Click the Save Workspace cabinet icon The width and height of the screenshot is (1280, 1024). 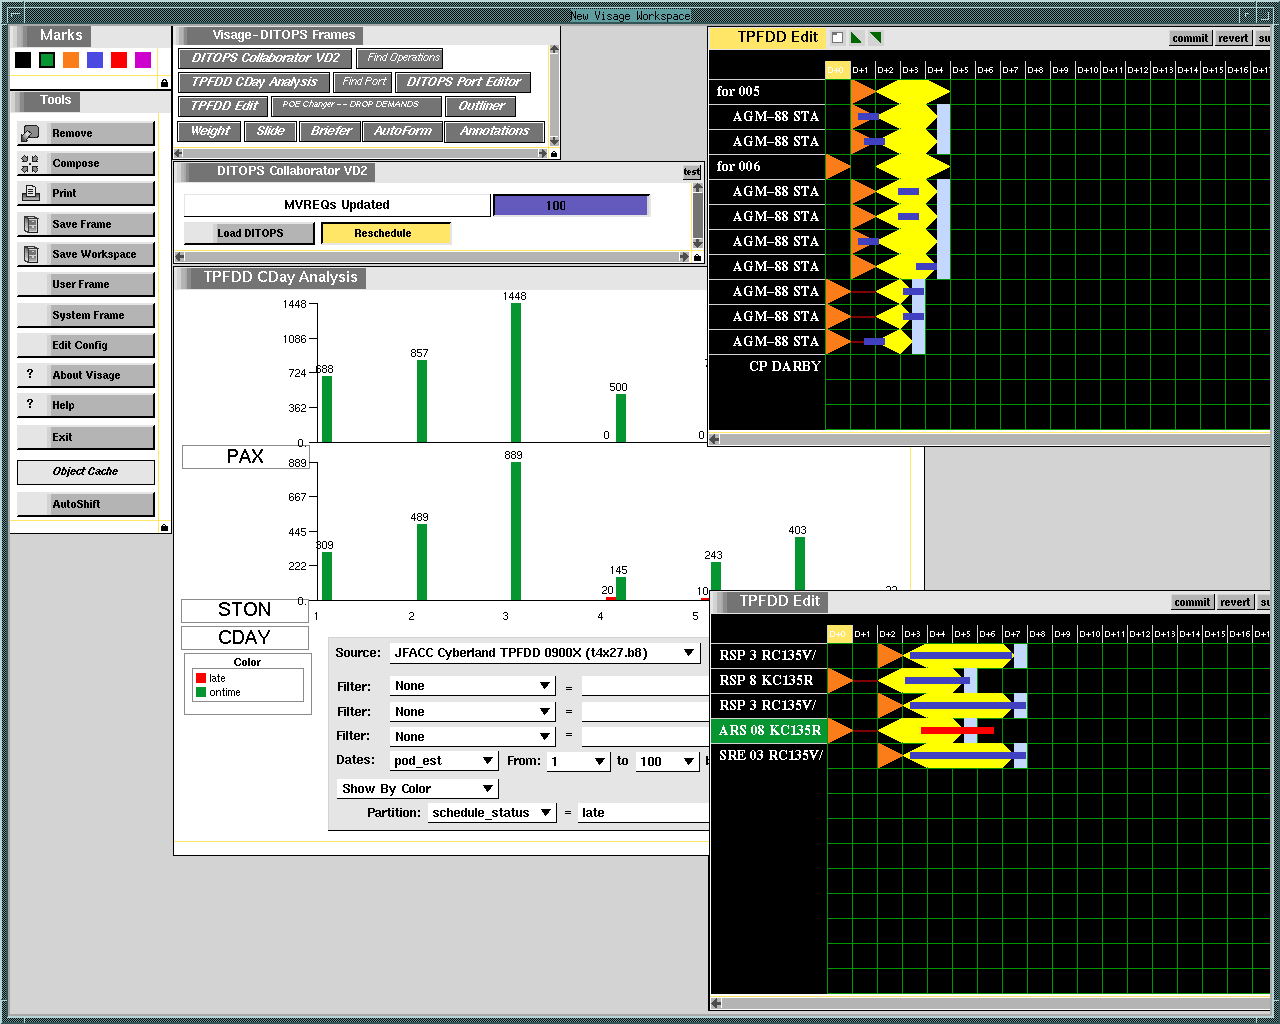pos(30,254)
